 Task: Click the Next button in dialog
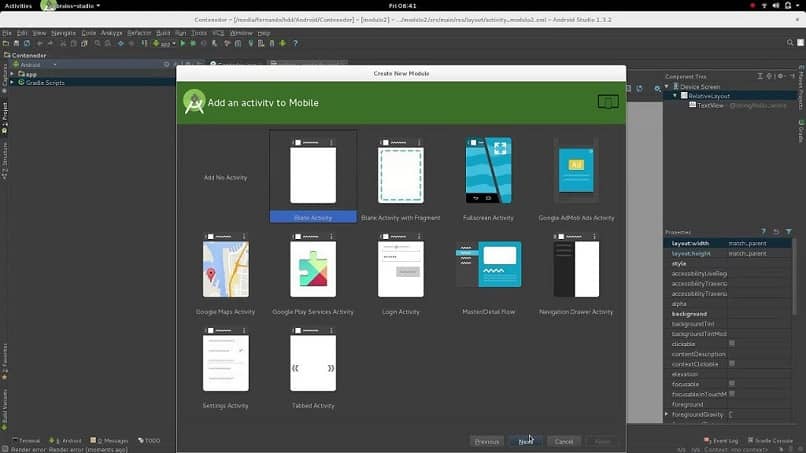click(x=525, y=441)
